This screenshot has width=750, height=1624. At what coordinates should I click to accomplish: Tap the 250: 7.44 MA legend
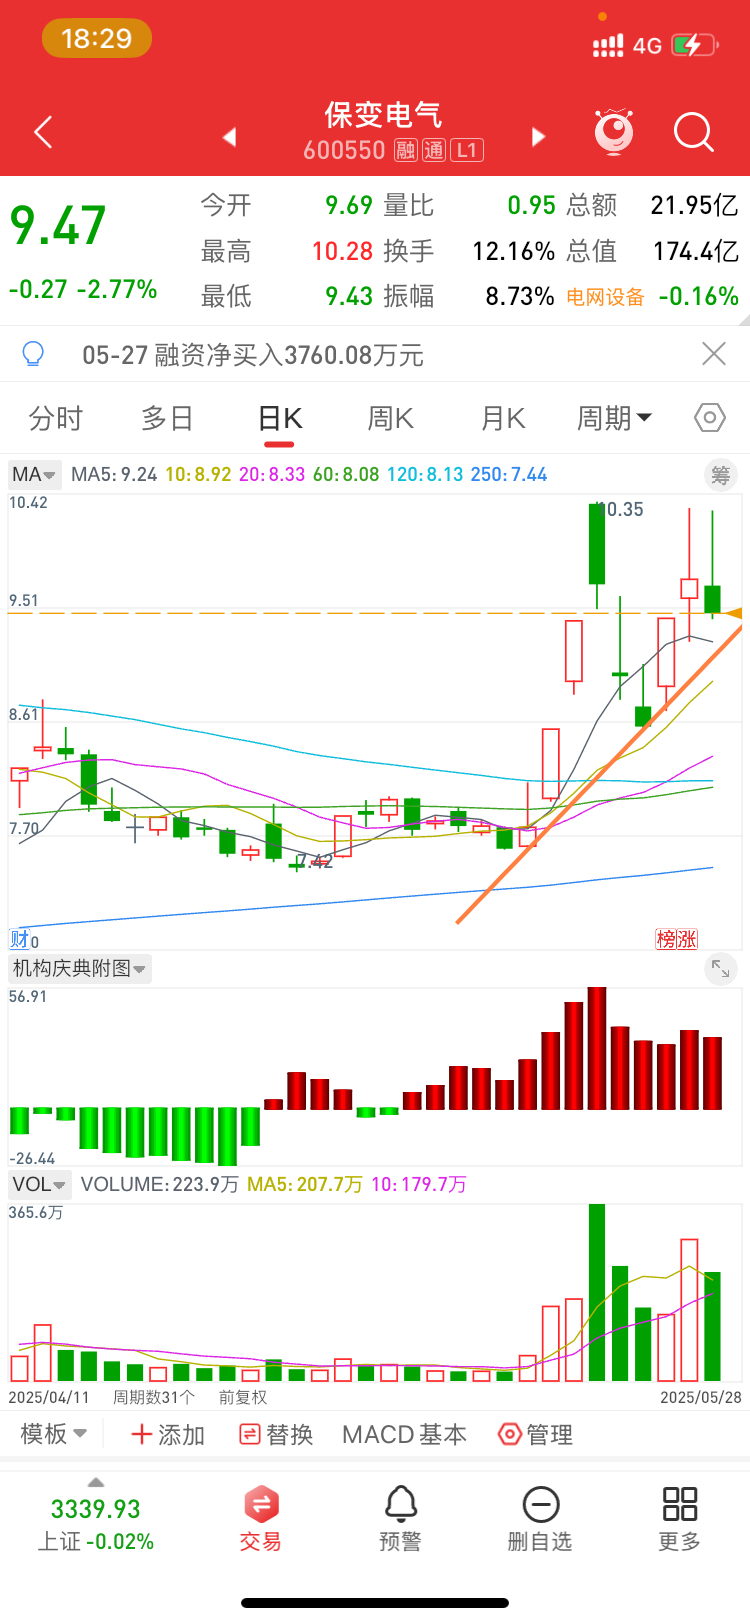coord(509,475)
